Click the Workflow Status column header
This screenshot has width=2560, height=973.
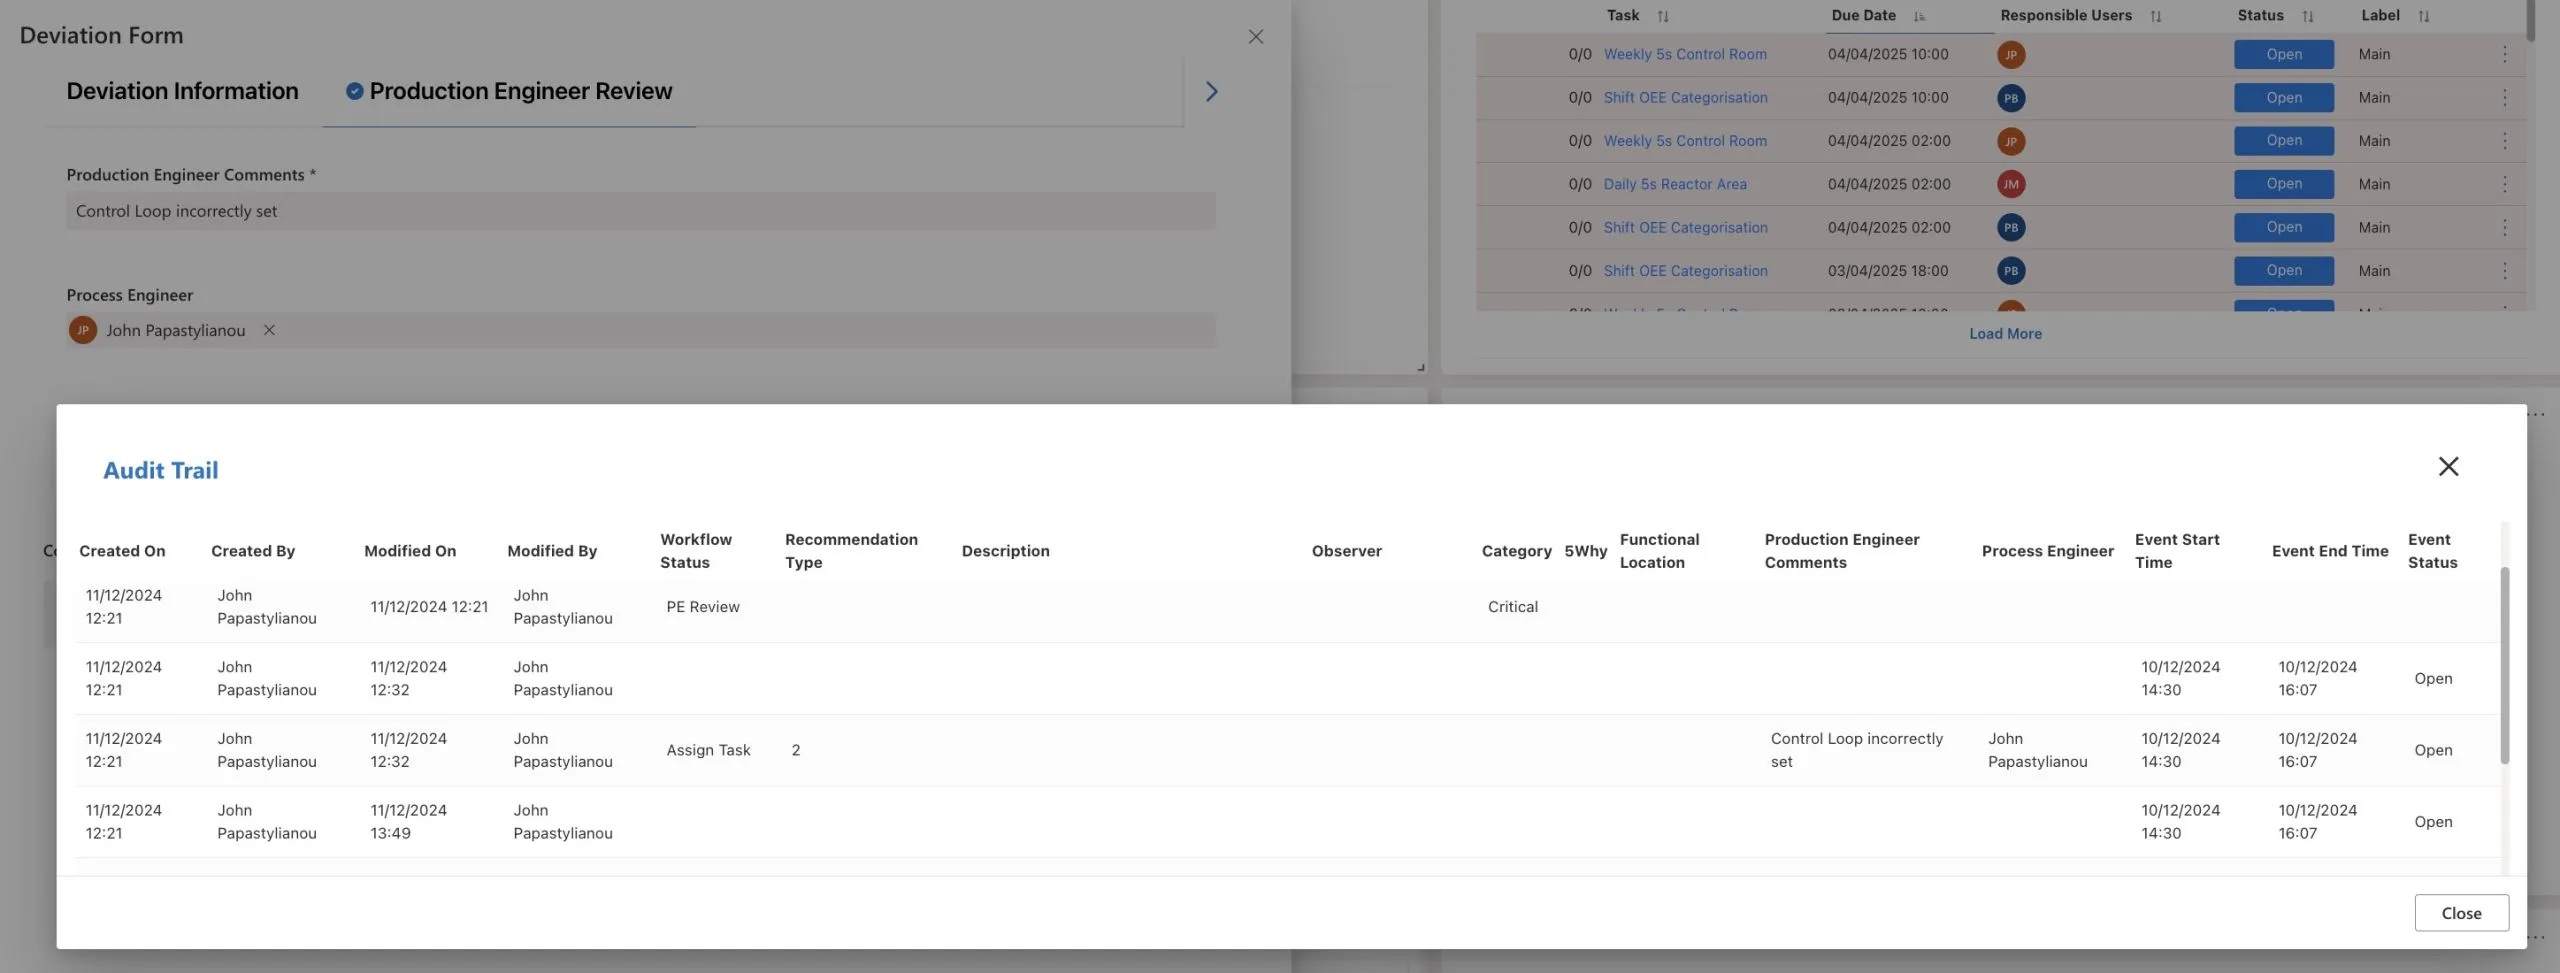click(x=696, y=551)
